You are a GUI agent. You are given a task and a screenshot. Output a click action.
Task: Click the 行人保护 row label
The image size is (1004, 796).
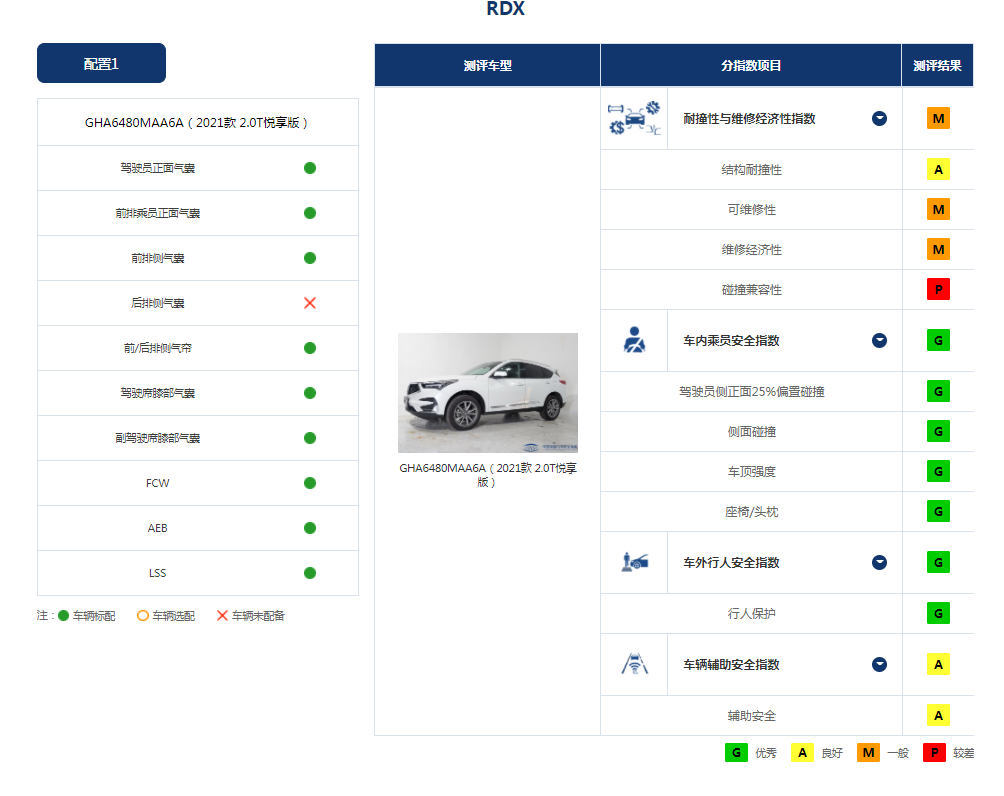tap(752, 613)
